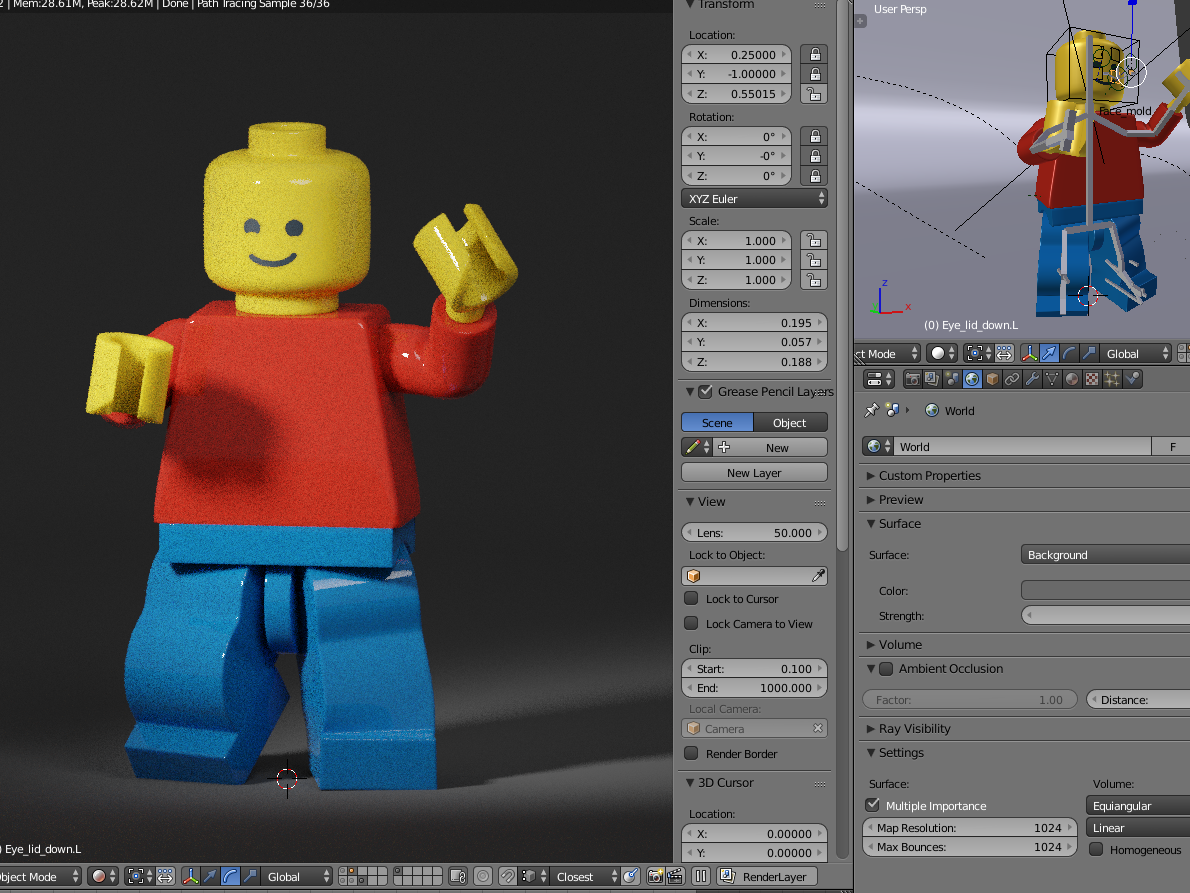Viewport: 1190px width, 893px height.
Task: Open the XYZ Euler rotation mode dropdown
Action: (754, 199)
